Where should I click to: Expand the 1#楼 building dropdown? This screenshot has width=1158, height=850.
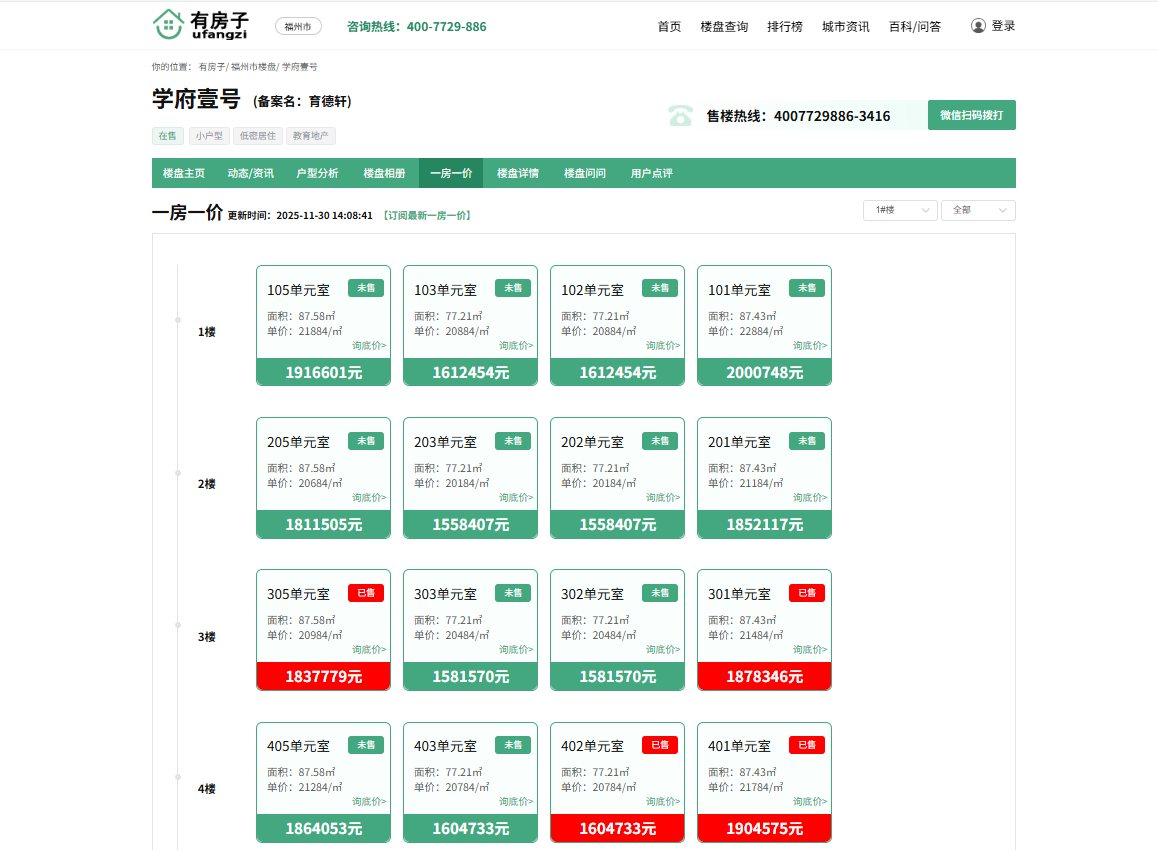[x=899, y=210]
